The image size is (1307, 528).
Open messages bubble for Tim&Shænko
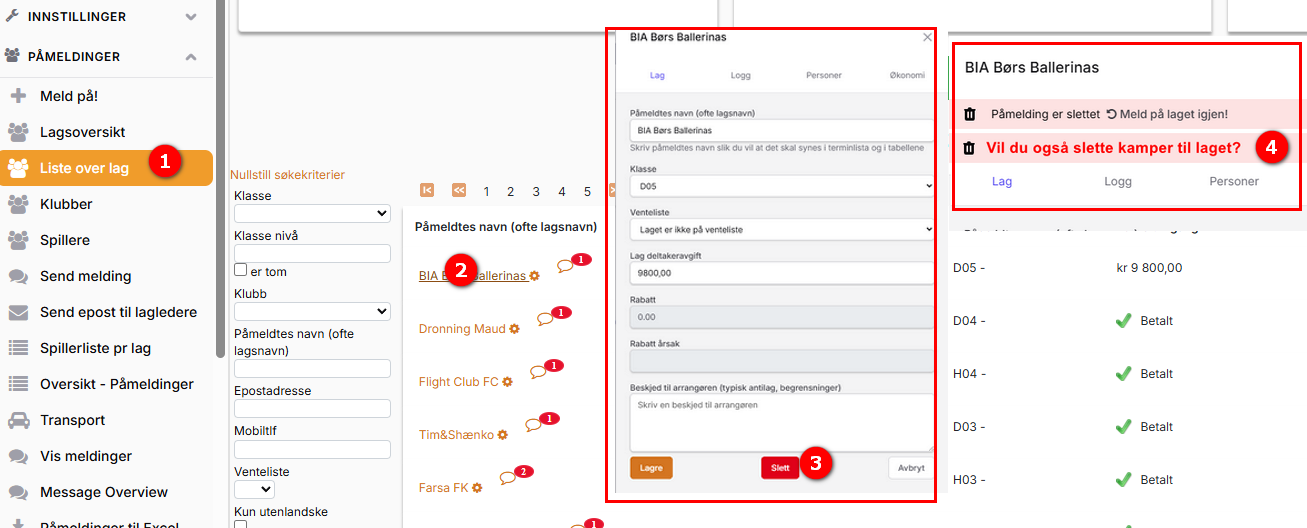click(x=533, y=425)
